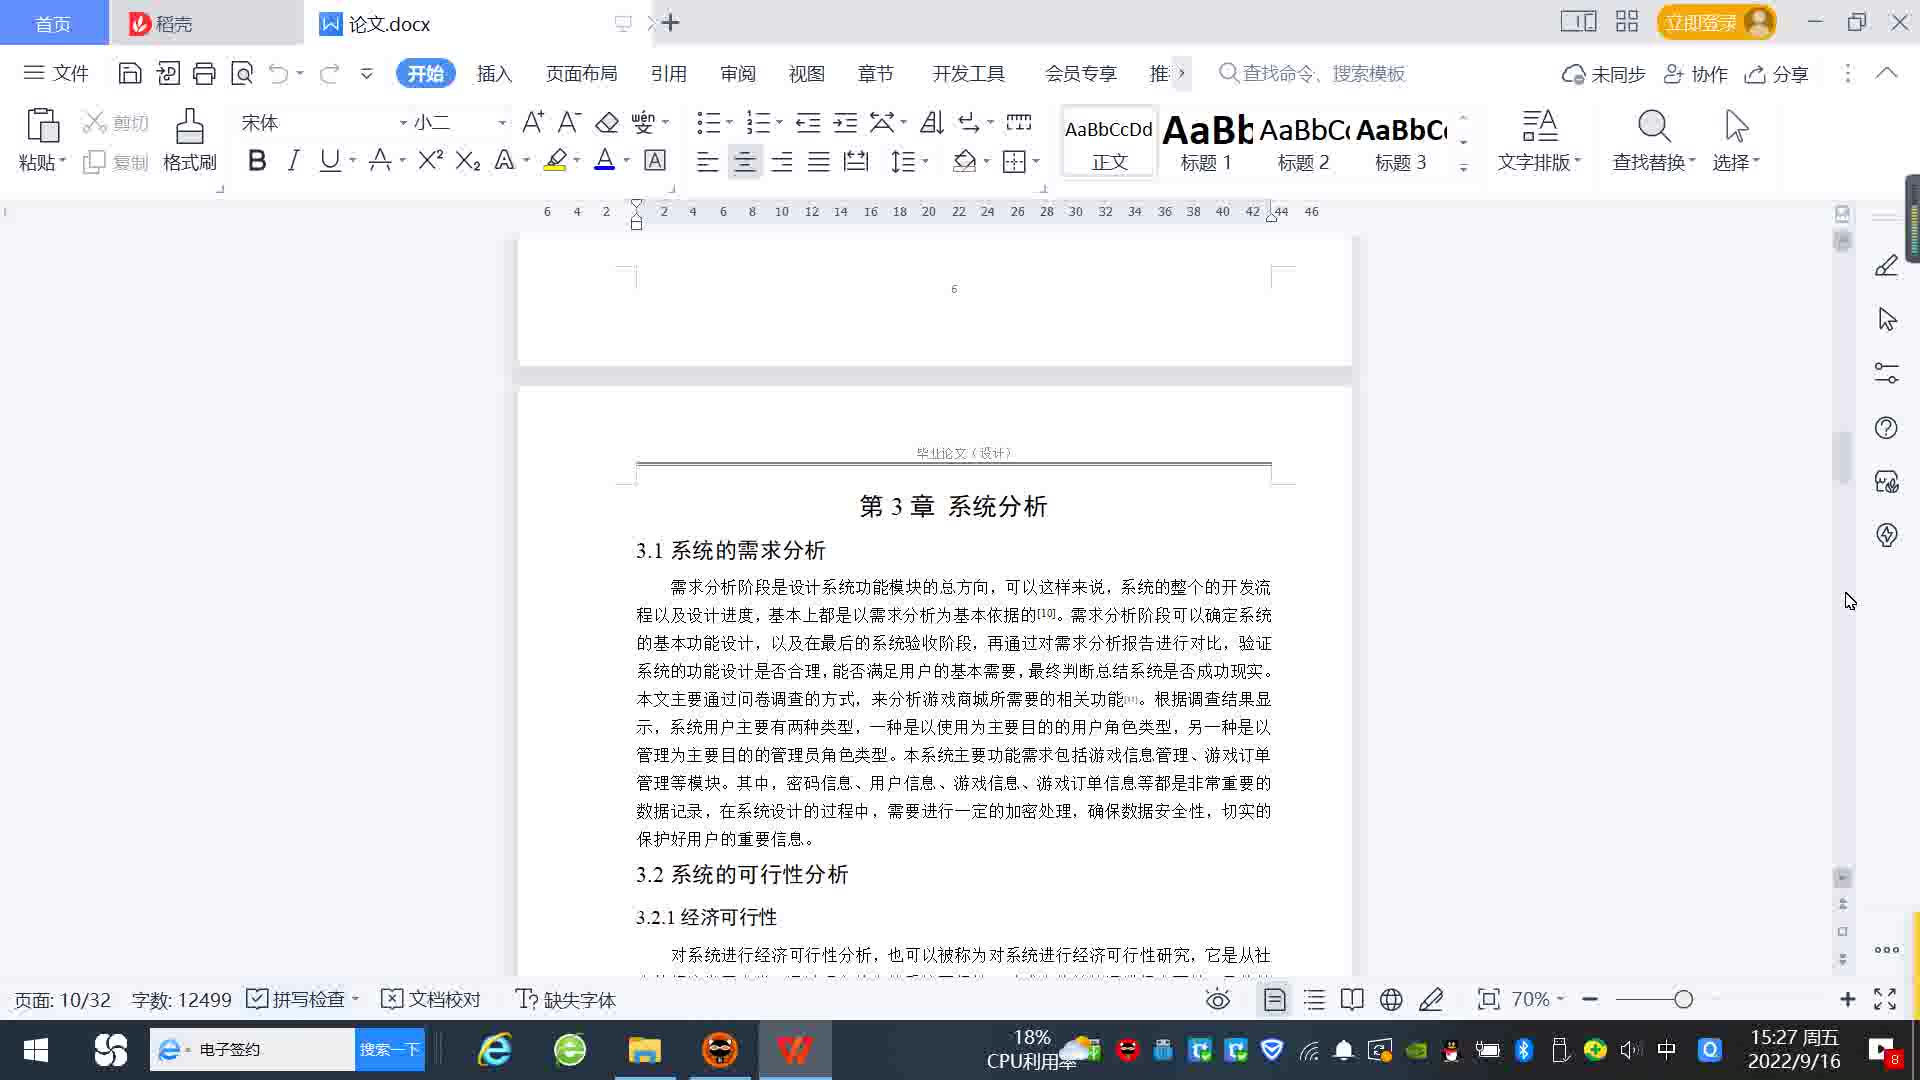
Task: Clear formatting with eraser icon
Action: click(x=606, y=122)
